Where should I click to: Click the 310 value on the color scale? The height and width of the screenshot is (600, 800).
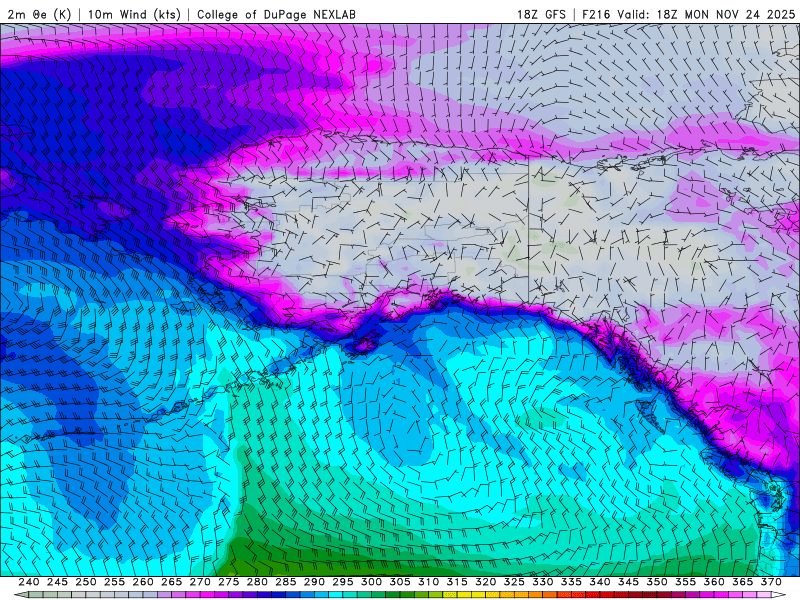[429, 582]
